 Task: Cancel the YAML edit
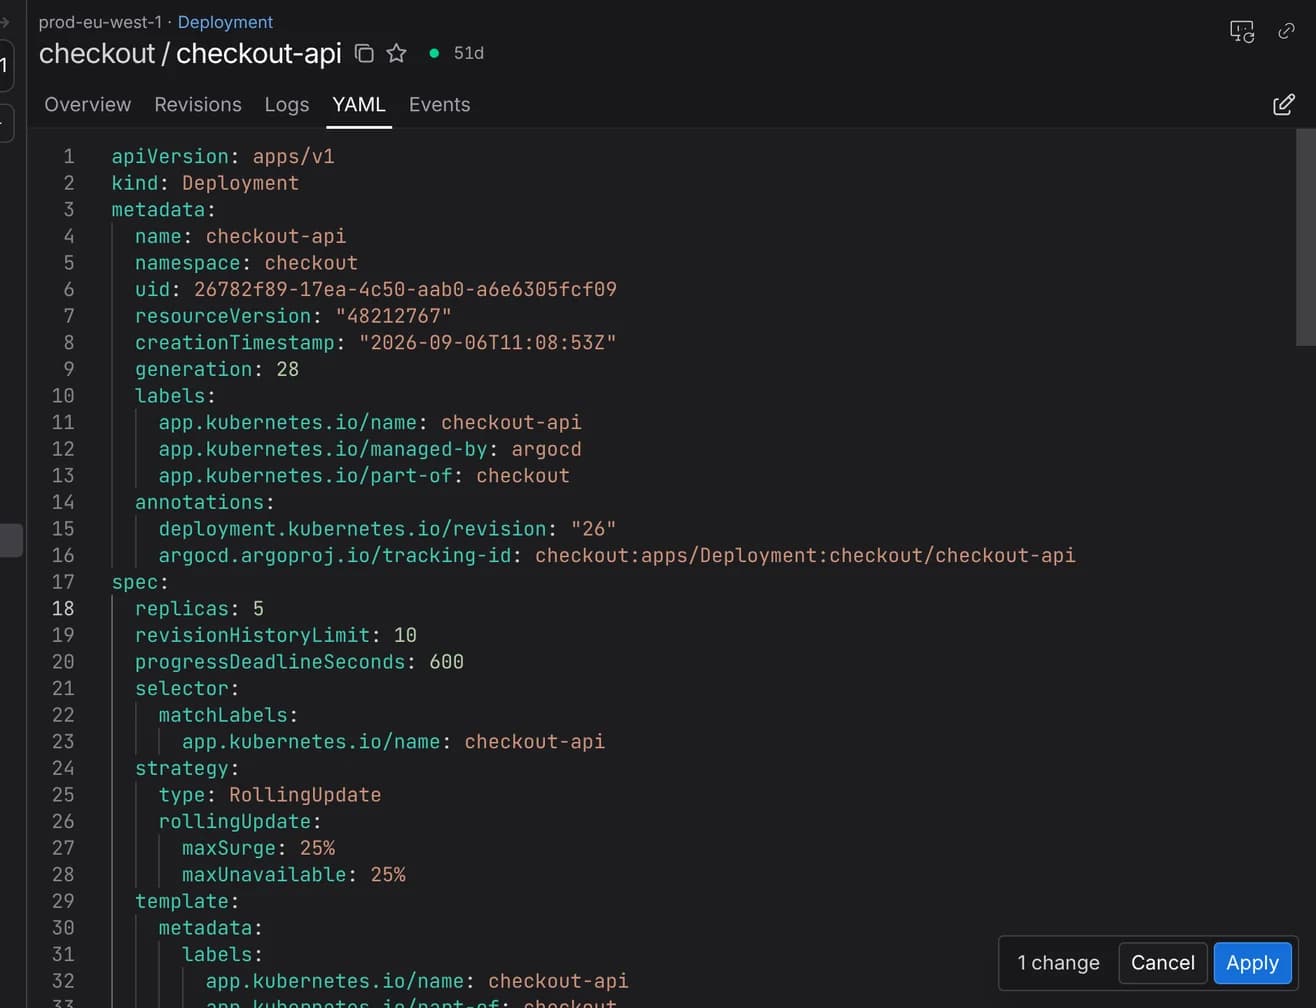pos(1162,963)
